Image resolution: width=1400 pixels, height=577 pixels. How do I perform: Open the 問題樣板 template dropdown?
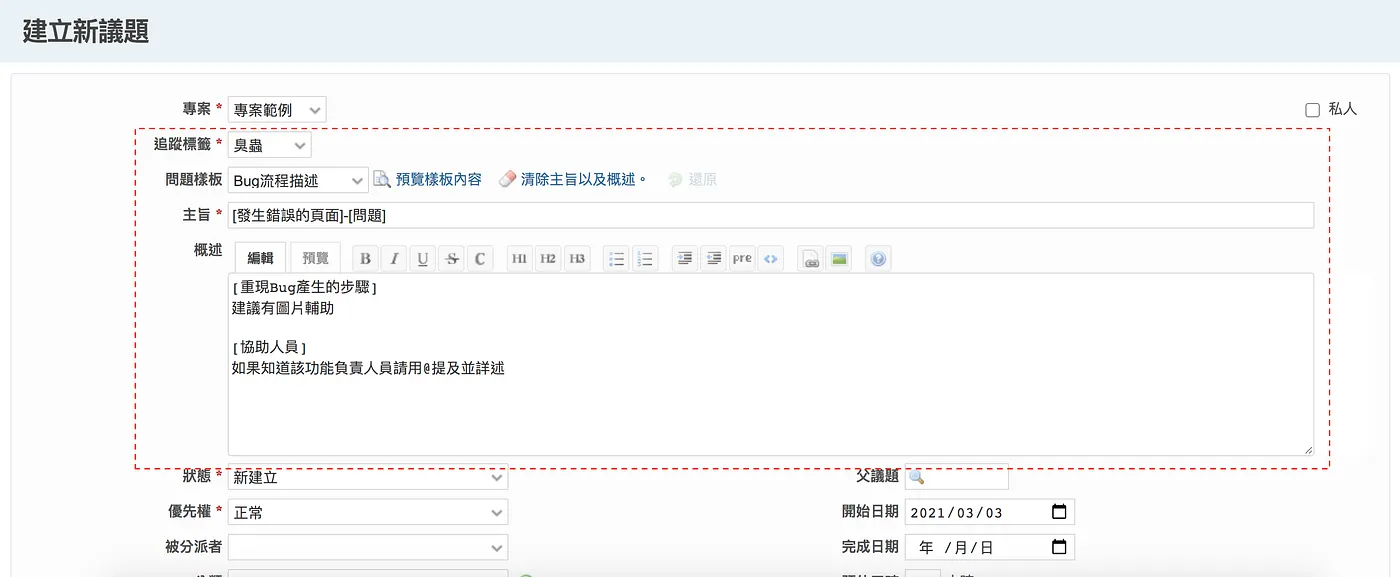click(x=298, y=180)
